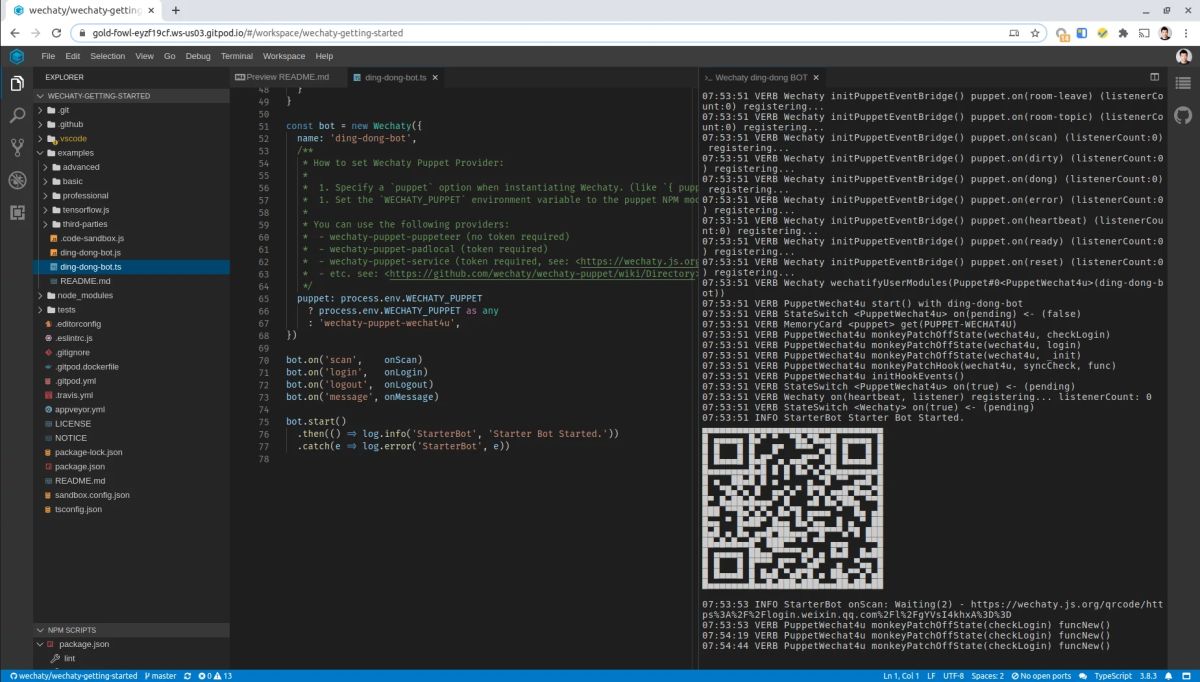Open the wechaty-puppet wiki Directory link in code
Screen dimensions: 1200x682
click(541, 273)
